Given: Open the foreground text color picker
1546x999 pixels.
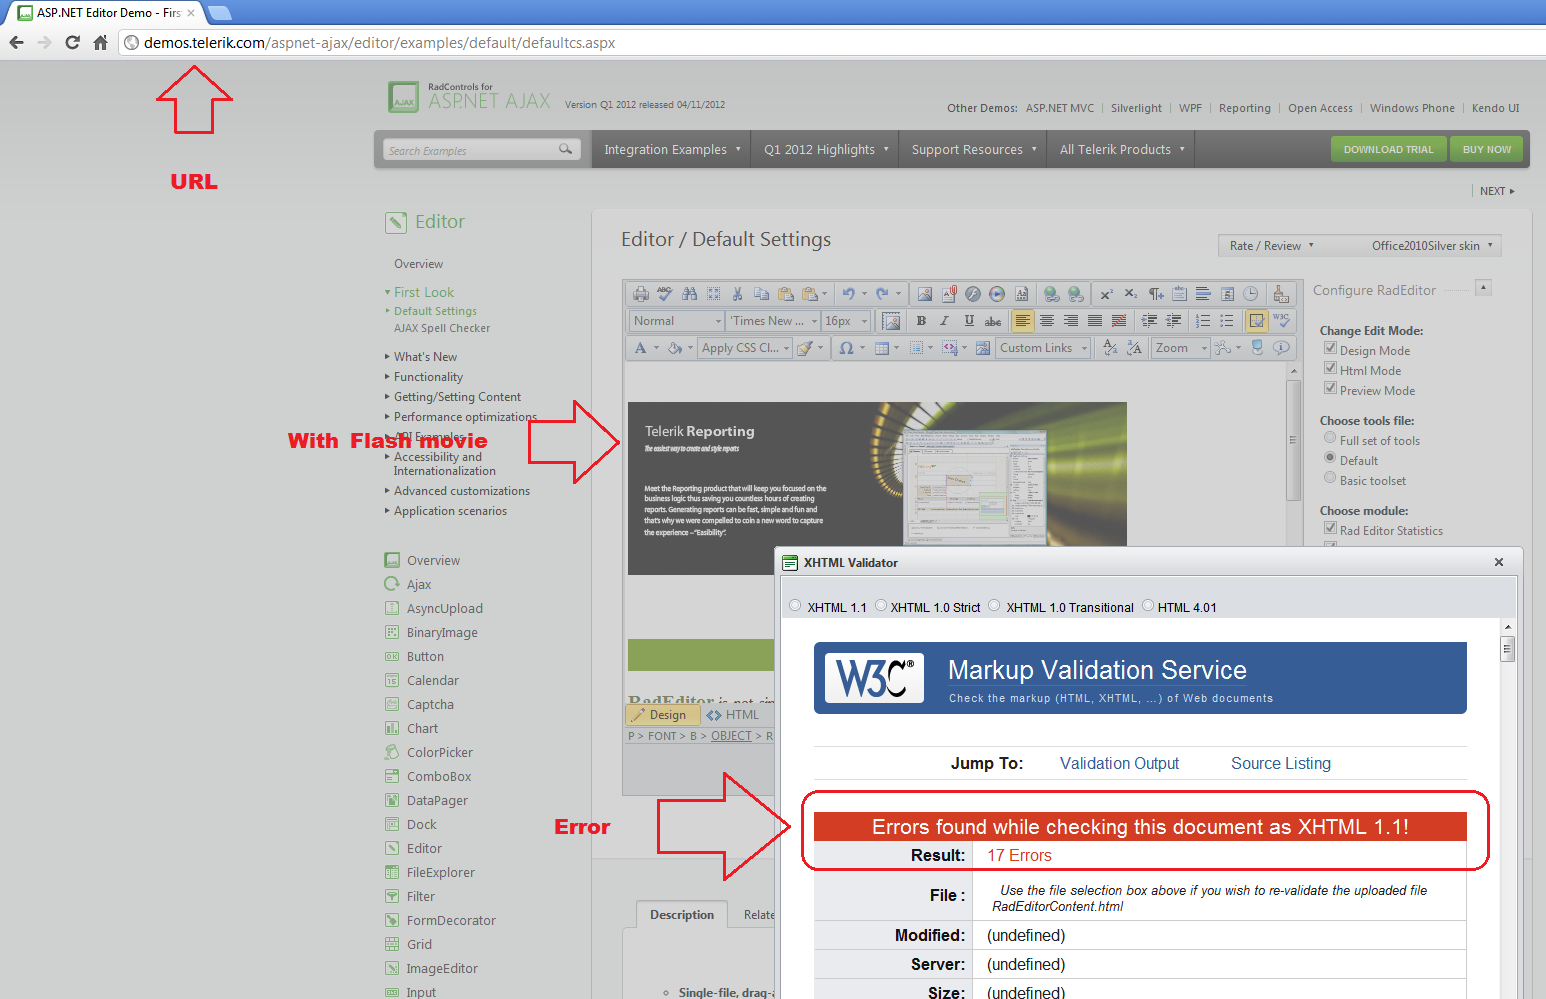Looking at the screenshot, I should tap(641, 348).
